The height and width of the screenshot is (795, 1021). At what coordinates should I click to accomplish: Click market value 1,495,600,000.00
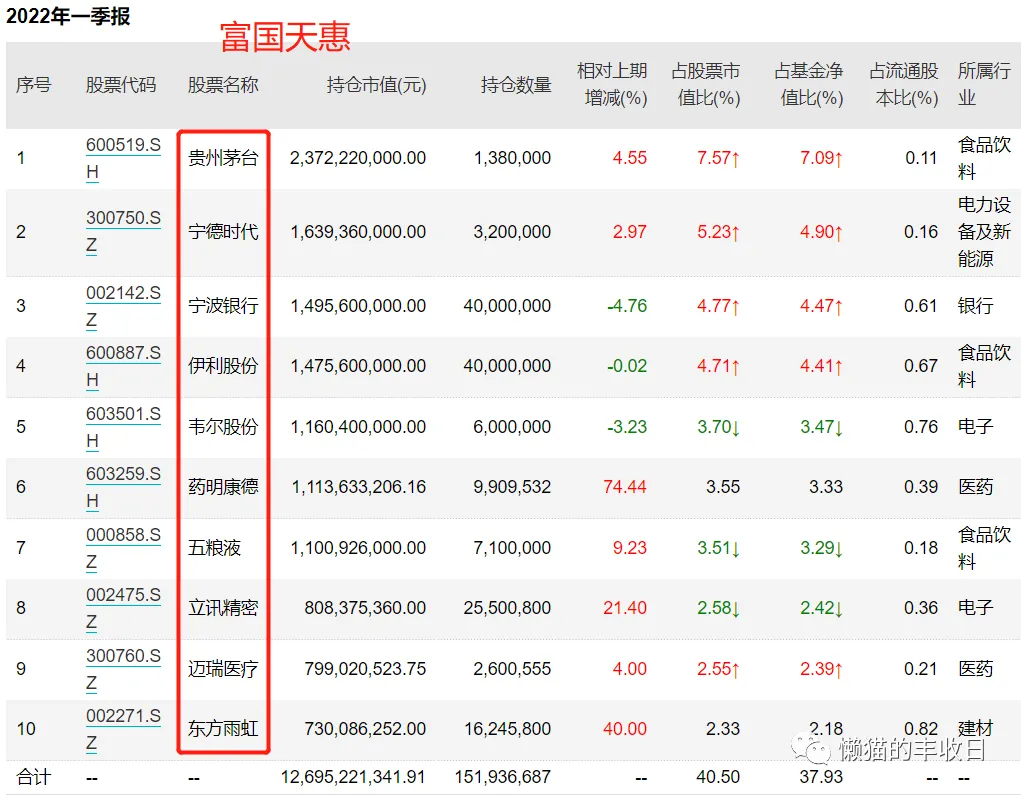[358, 306]
